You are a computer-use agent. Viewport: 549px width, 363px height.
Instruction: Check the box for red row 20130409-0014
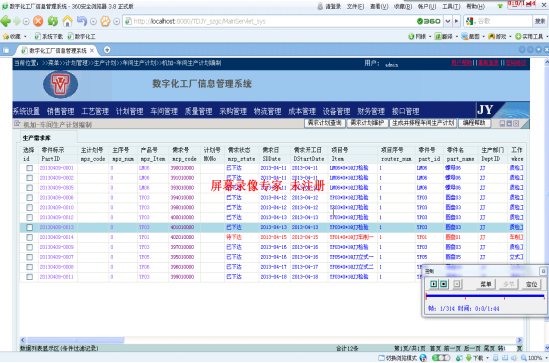(x=30, y=237)
